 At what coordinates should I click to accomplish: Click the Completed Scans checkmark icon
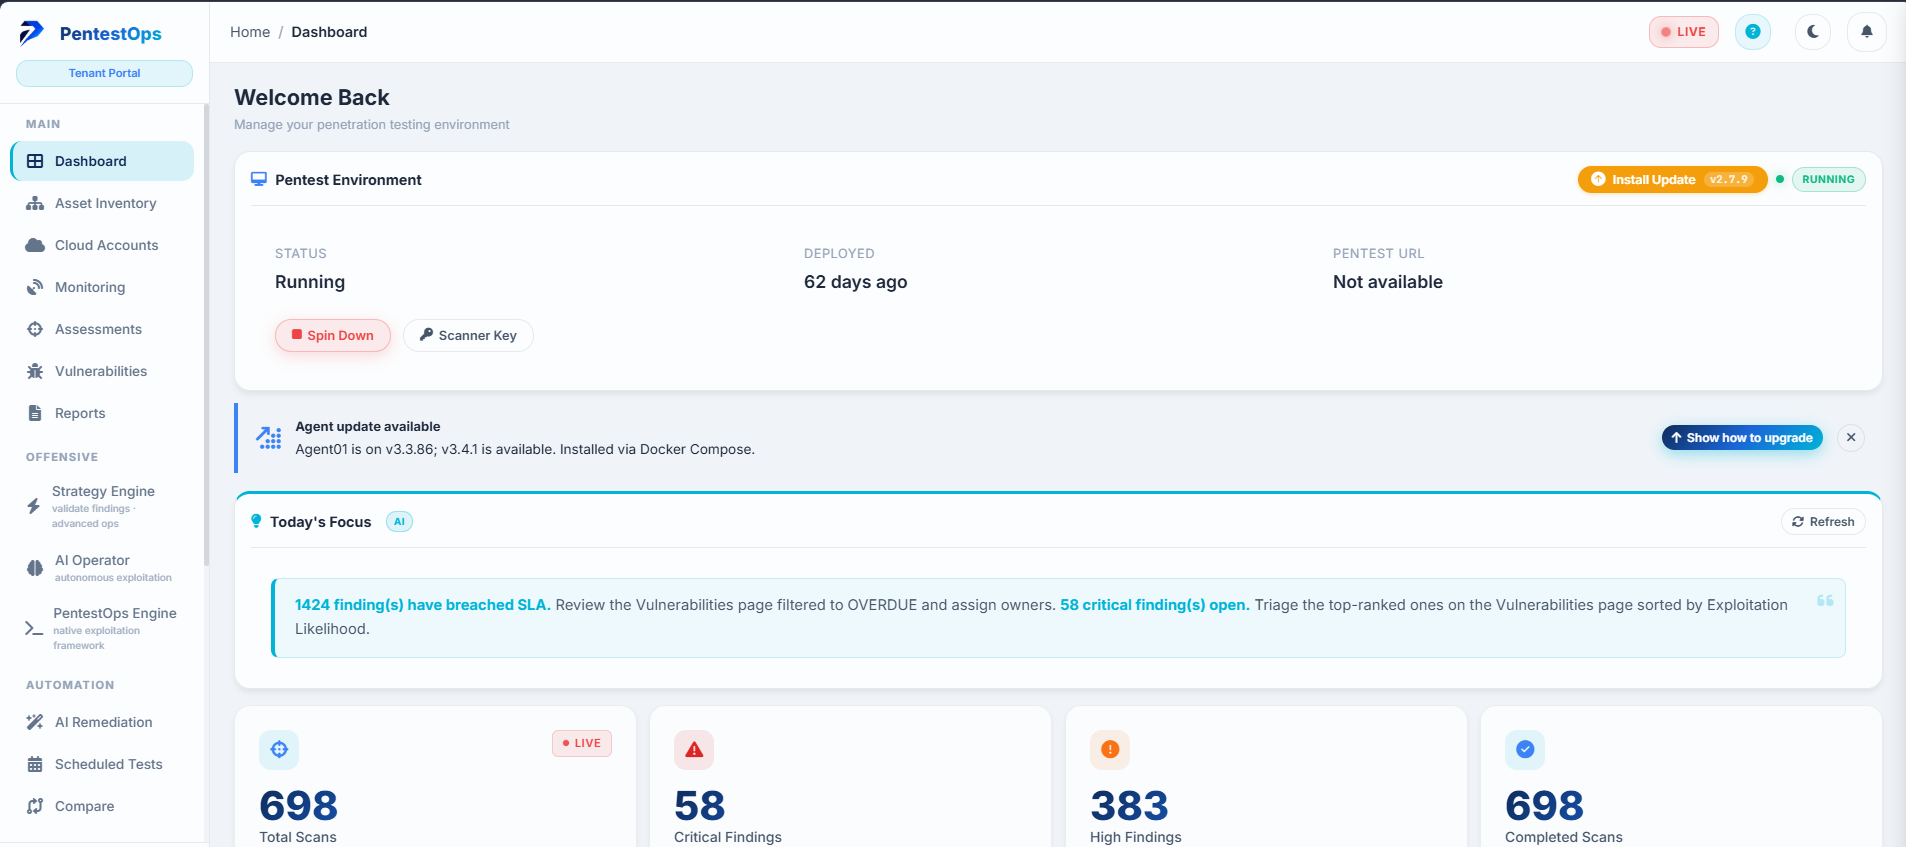[1525, 749]
